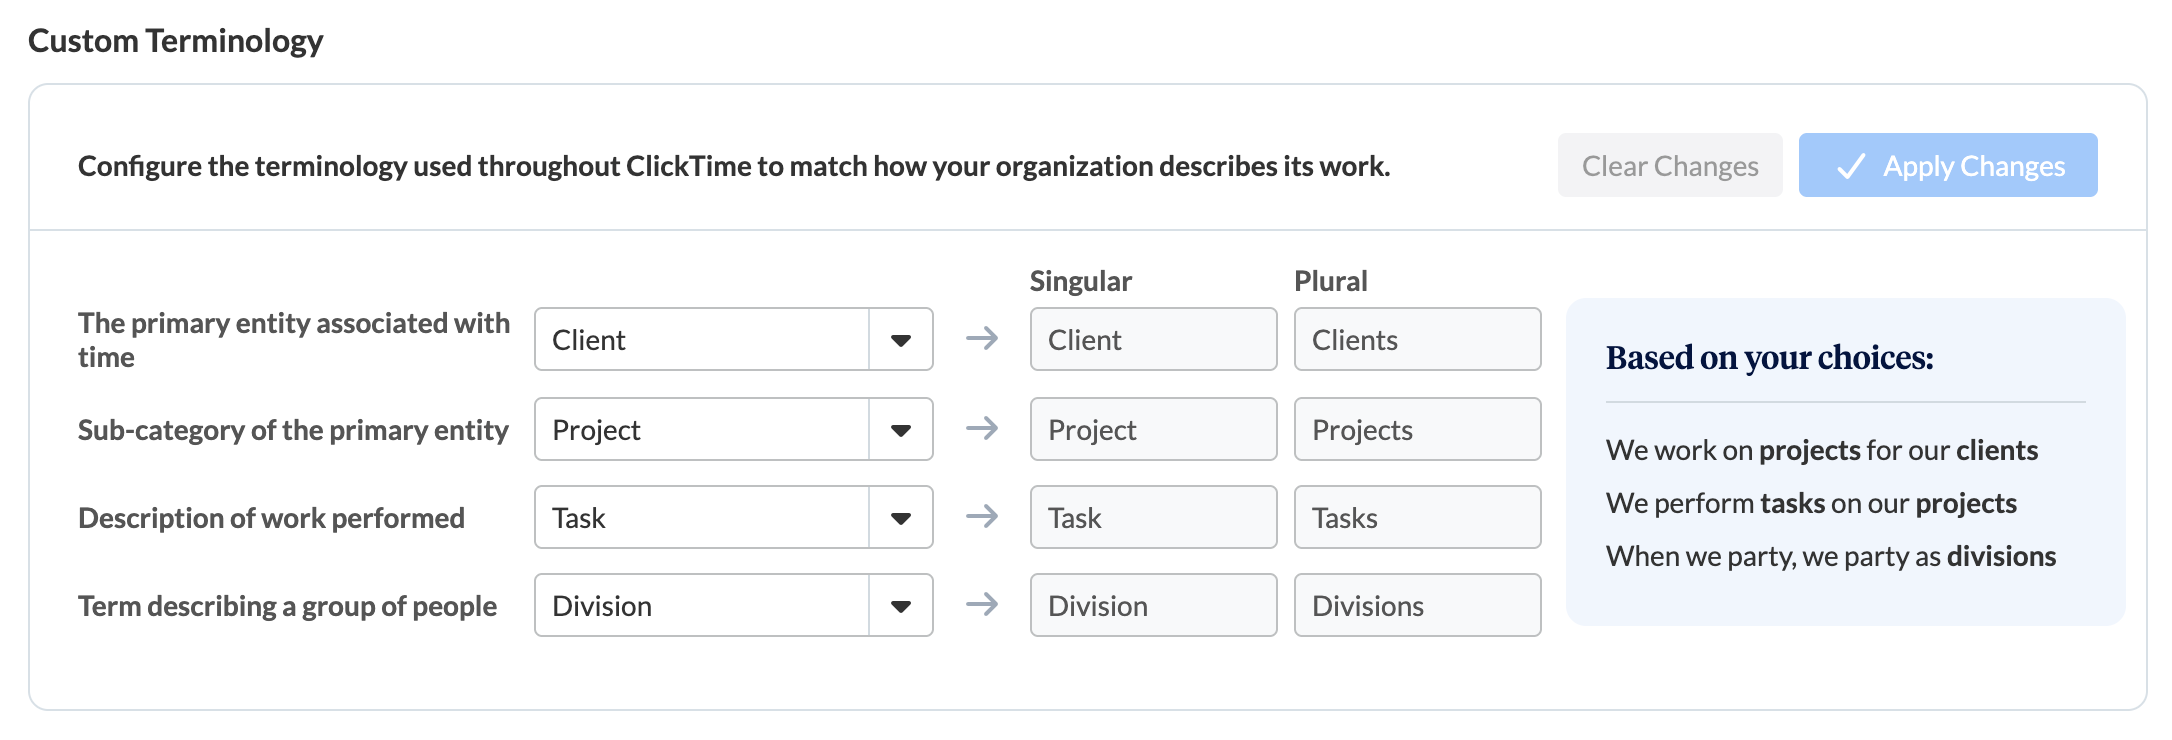2172x740 pixels.
Task: Click the plural Projects input field
Action: [1417, 429]
